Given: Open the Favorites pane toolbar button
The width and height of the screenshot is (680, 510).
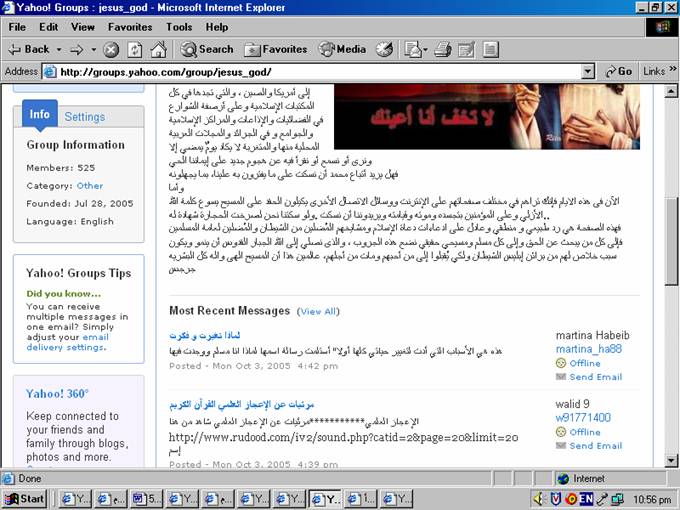Looking at the screenshot, I should (276, 49).
